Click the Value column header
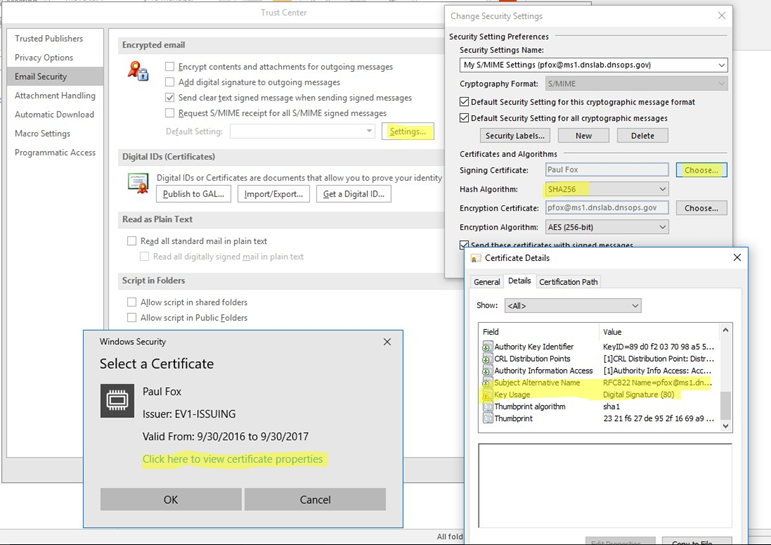The image size is (771, 545). click(659, 332)
